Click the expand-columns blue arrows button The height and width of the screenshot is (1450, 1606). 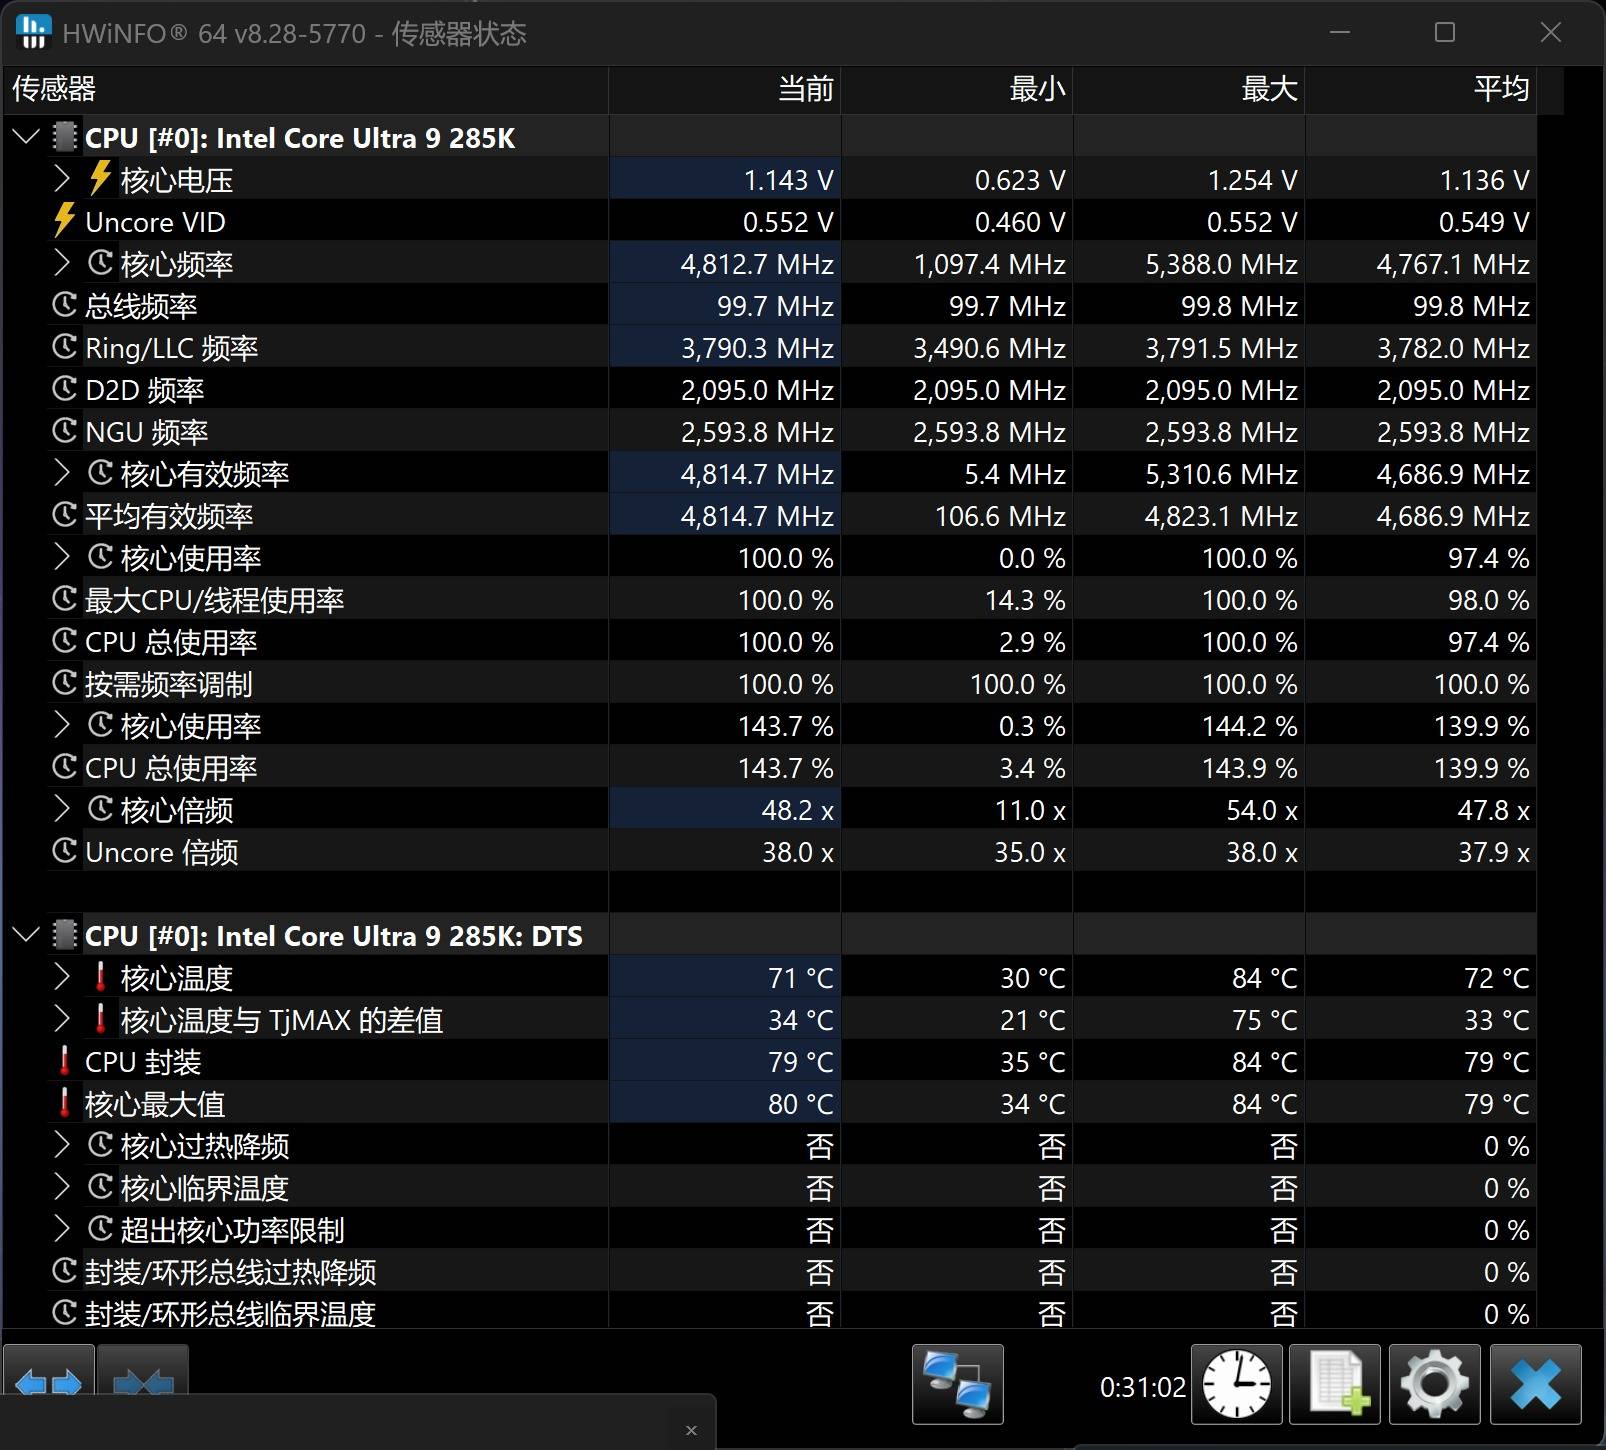coord(48,1384)
